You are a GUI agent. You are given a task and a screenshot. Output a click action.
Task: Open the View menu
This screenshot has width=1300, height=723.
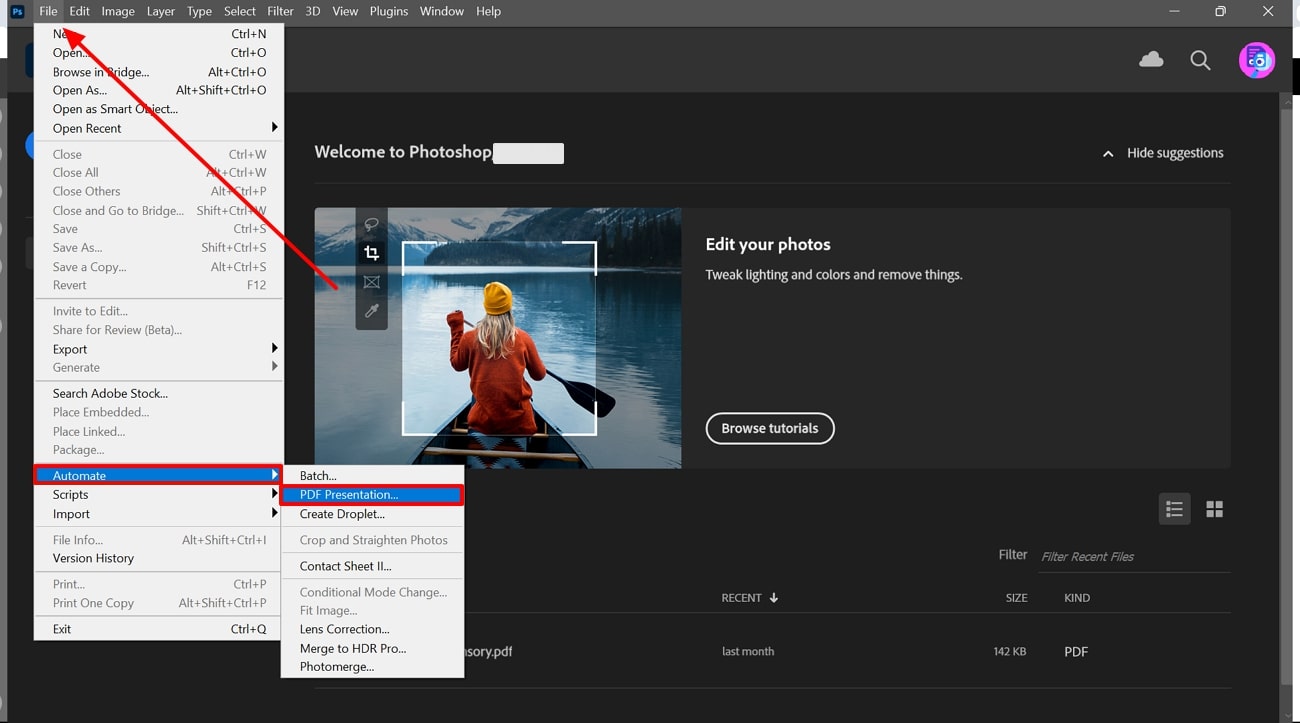345,11
